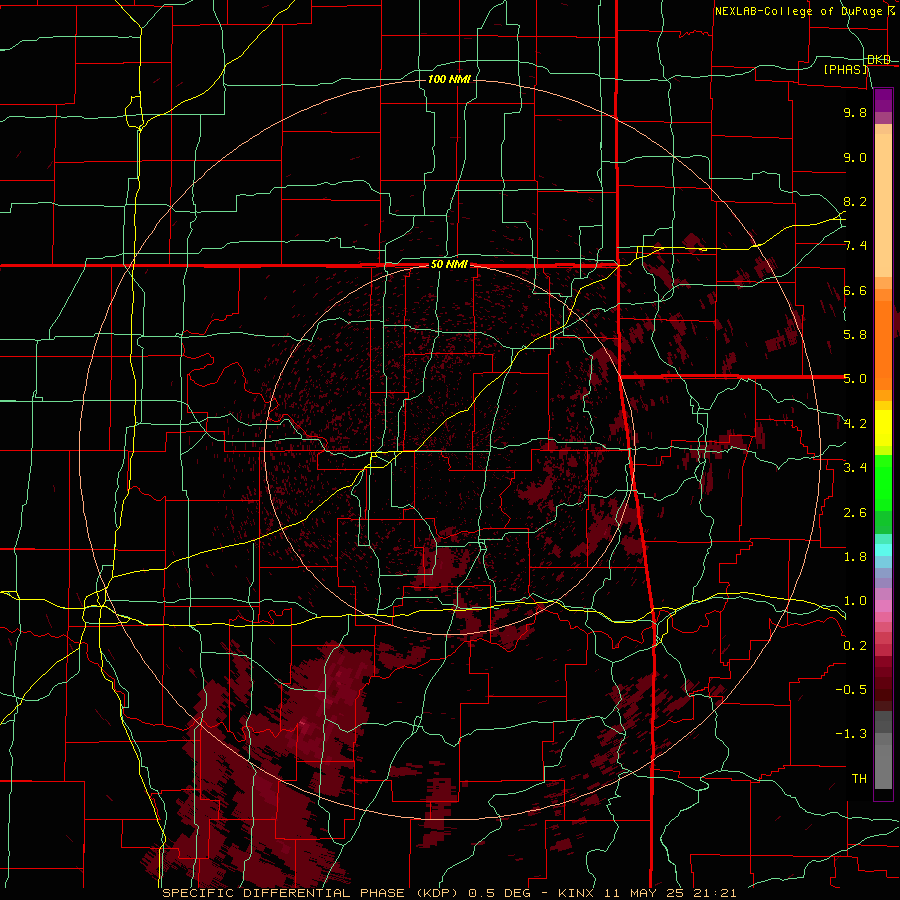Click the 5.8 value on the color scale

pos(855,335)
